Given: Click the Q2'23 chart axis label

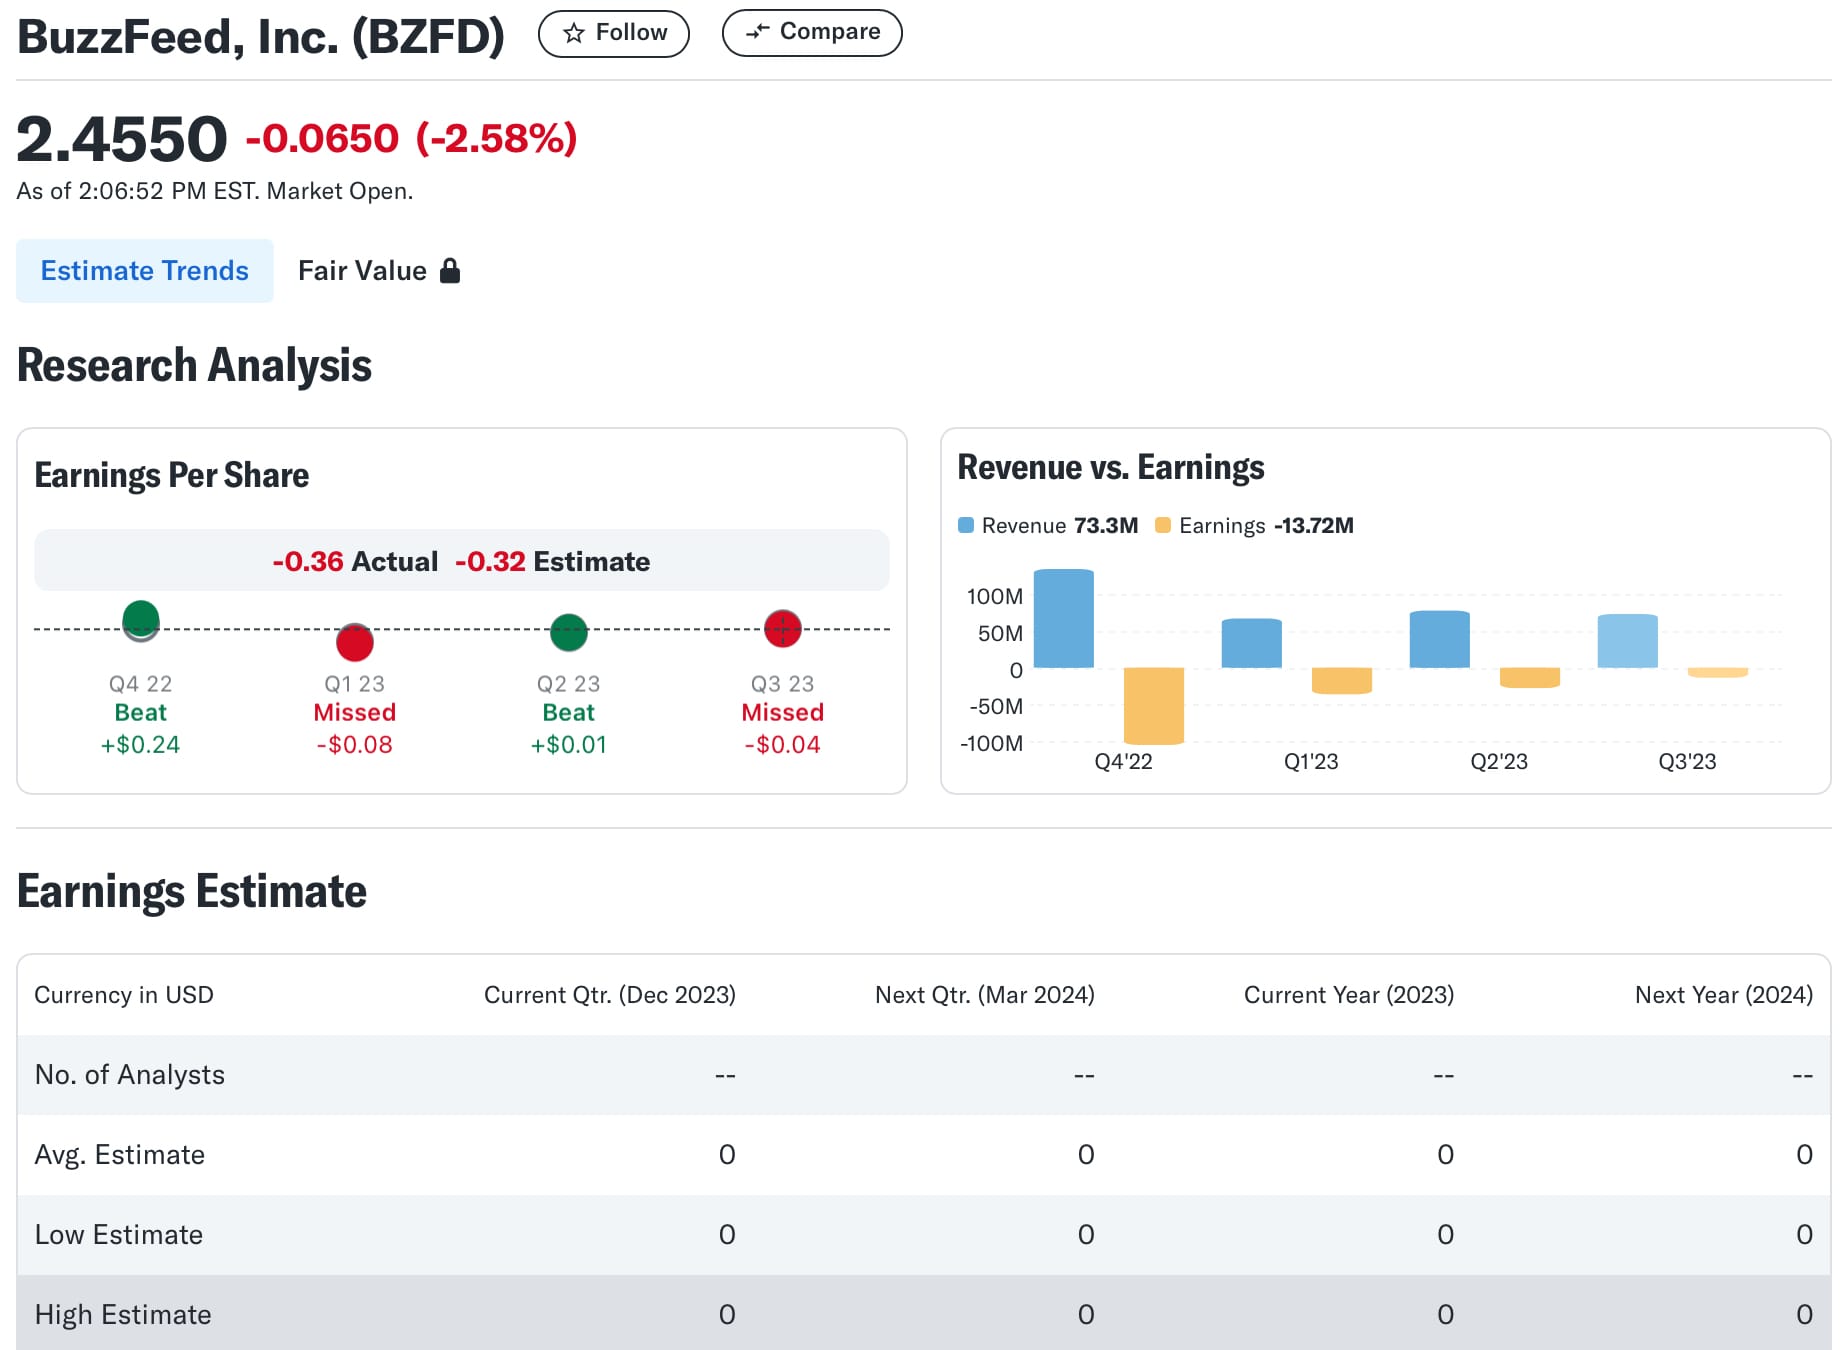Looking at the screenshot, I should tap(1499, 762).
